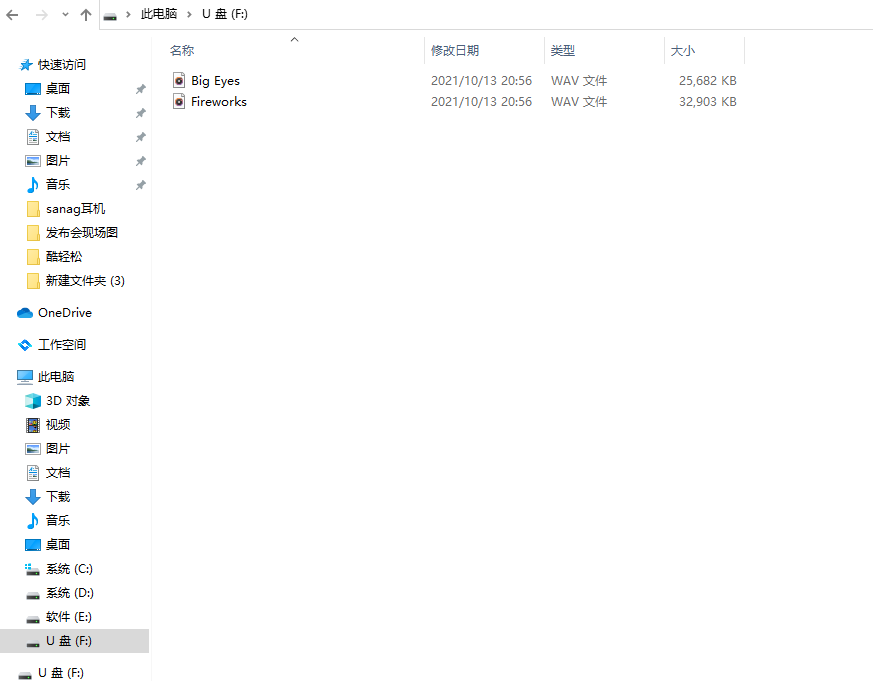The width and height of the screenshot is (873, 681).
Task: Select 此电脑 in navigation pane
Action: (x=56, y=377)
